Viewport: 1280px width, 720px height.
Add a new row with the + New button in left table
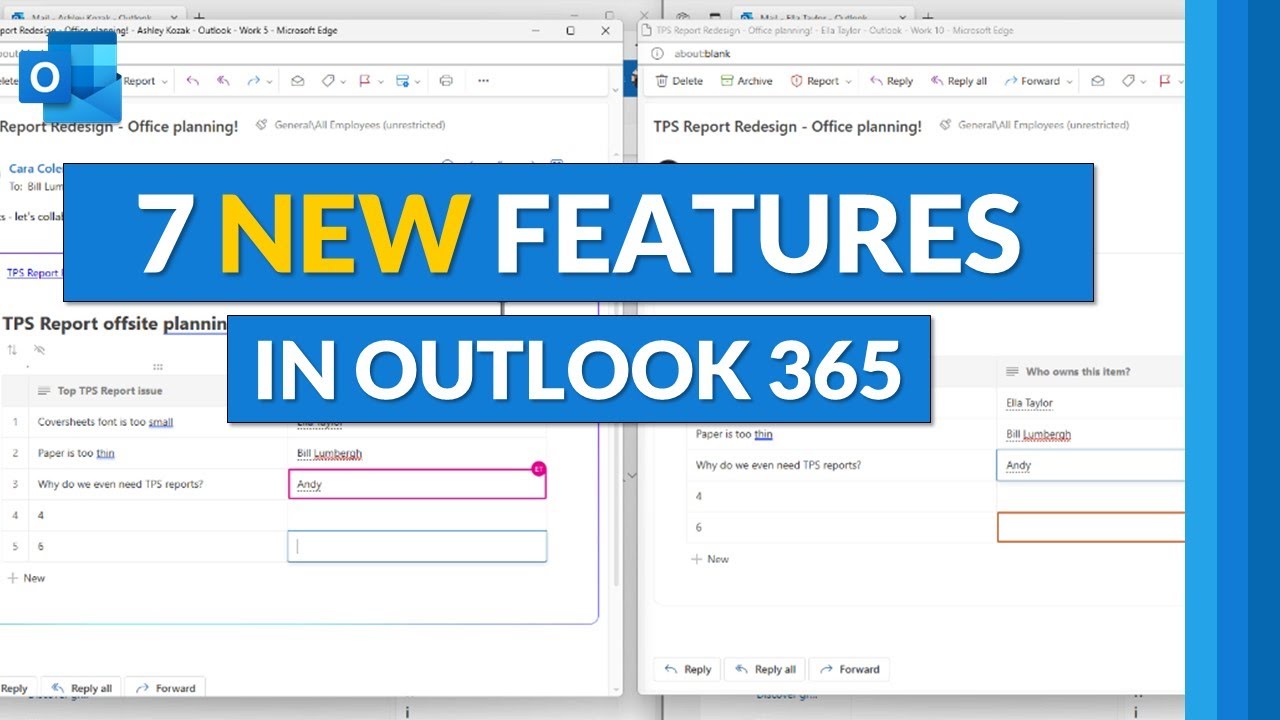coord(26,578)
